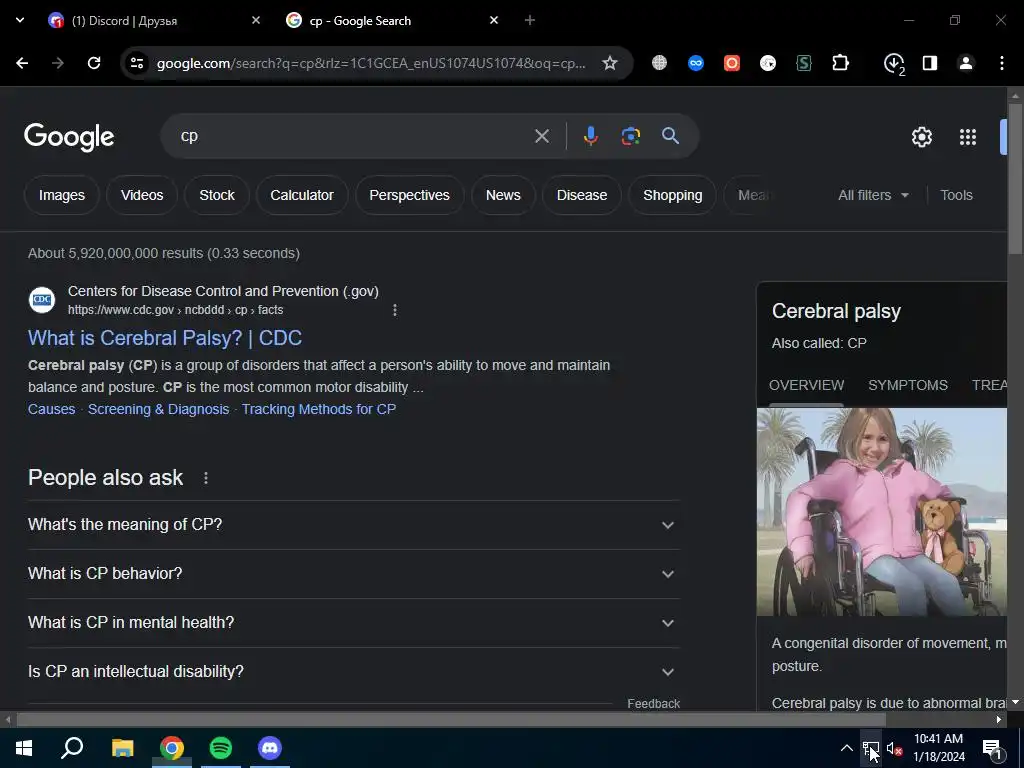Switch to Symptoms tab in knowledge panel
1024x768 pixels.
(908, 385)
